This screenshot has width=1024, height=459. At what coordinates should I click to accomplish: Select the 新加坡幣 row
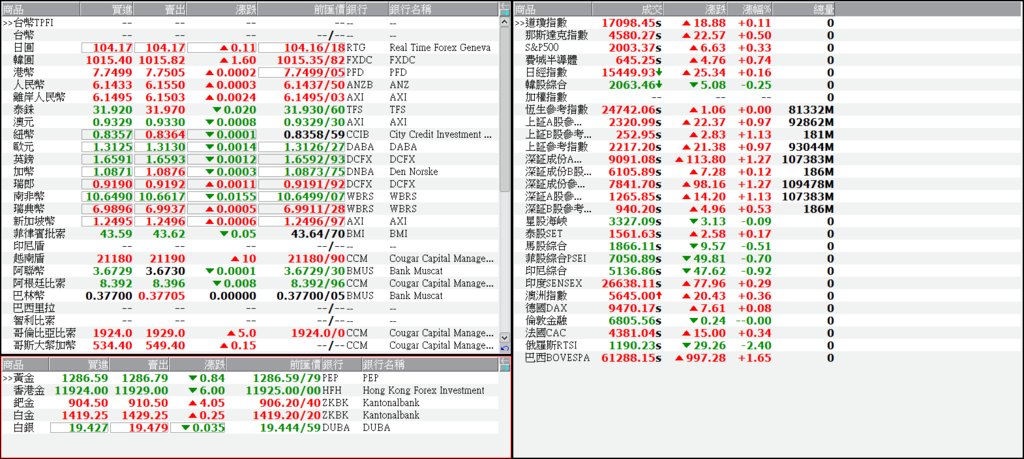pos(249,221)
